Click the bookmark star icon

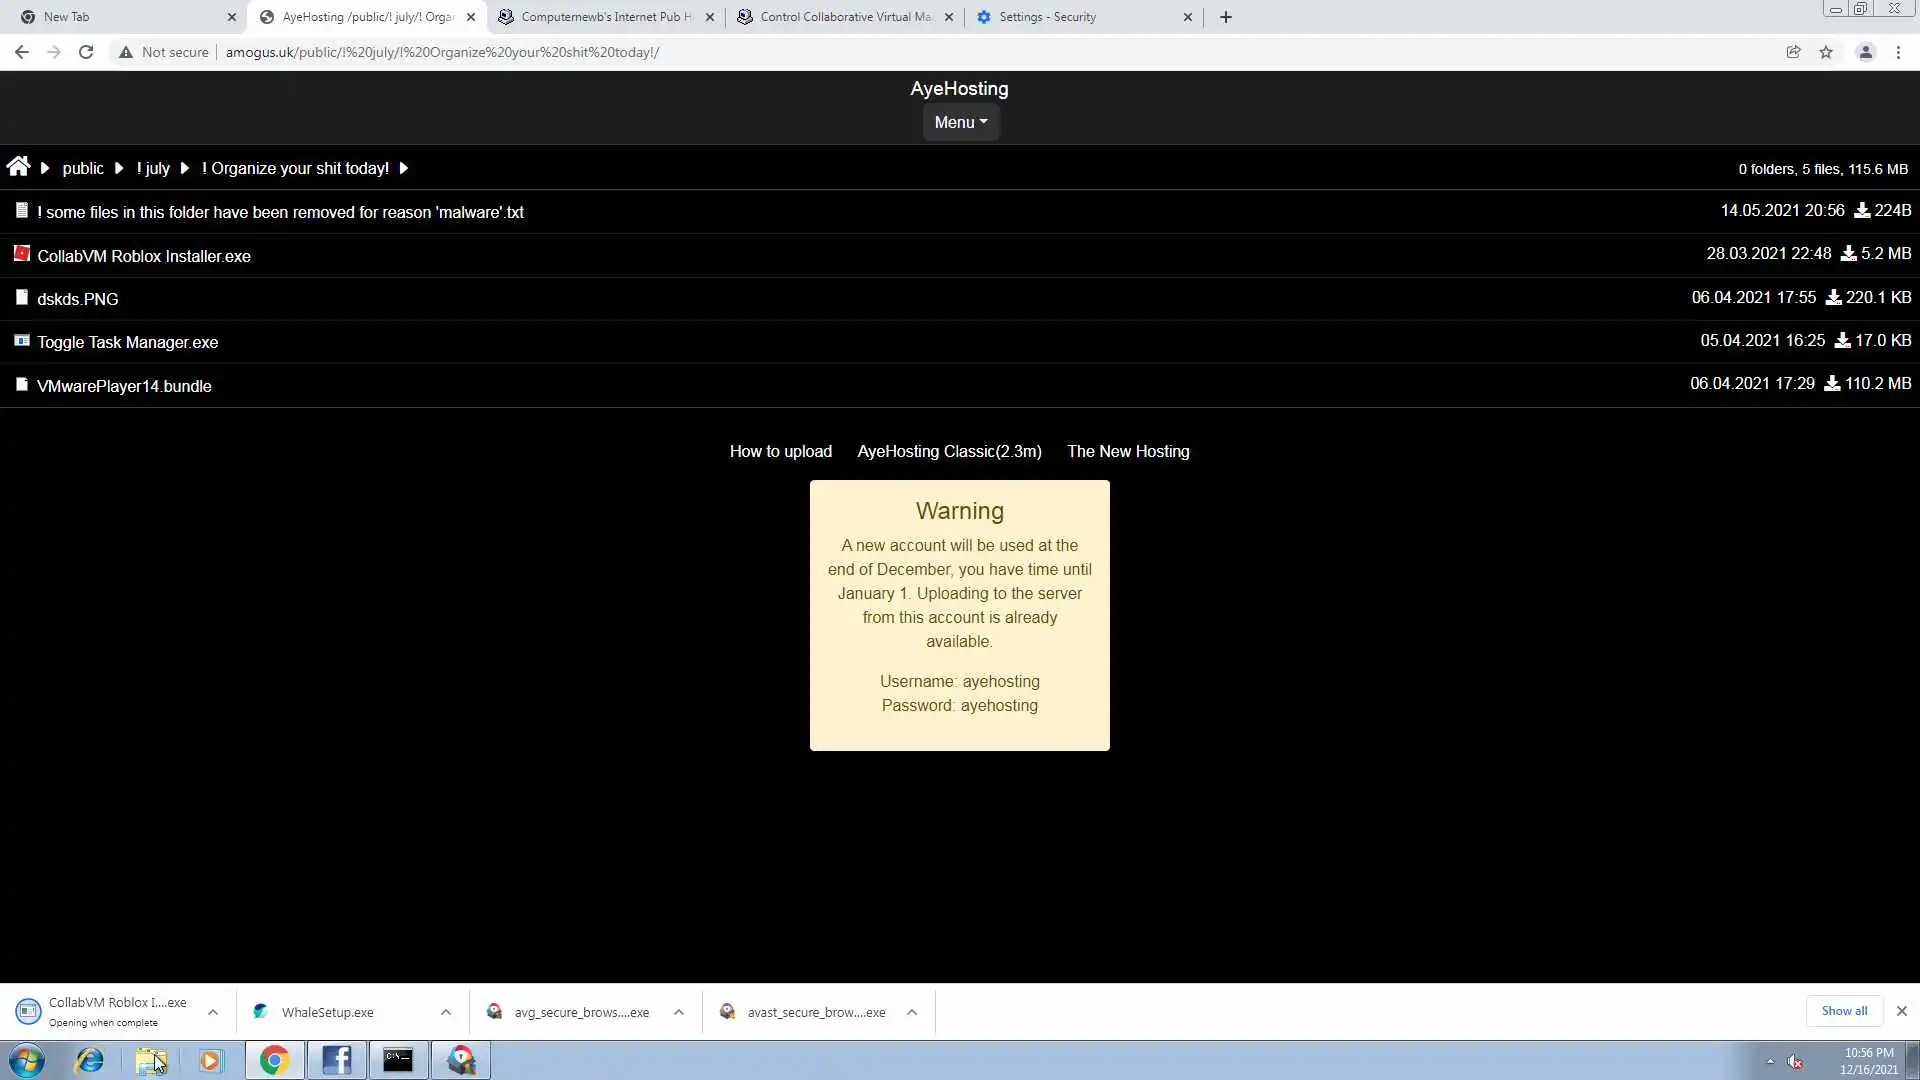point(1826,52)
